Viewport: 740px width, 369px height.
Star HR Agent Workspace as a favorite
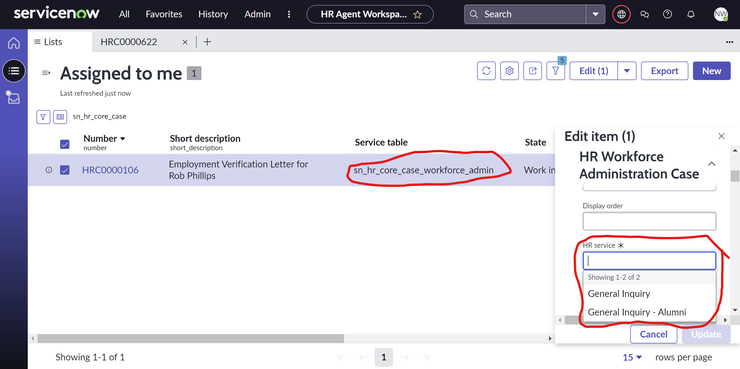point(417,15)
